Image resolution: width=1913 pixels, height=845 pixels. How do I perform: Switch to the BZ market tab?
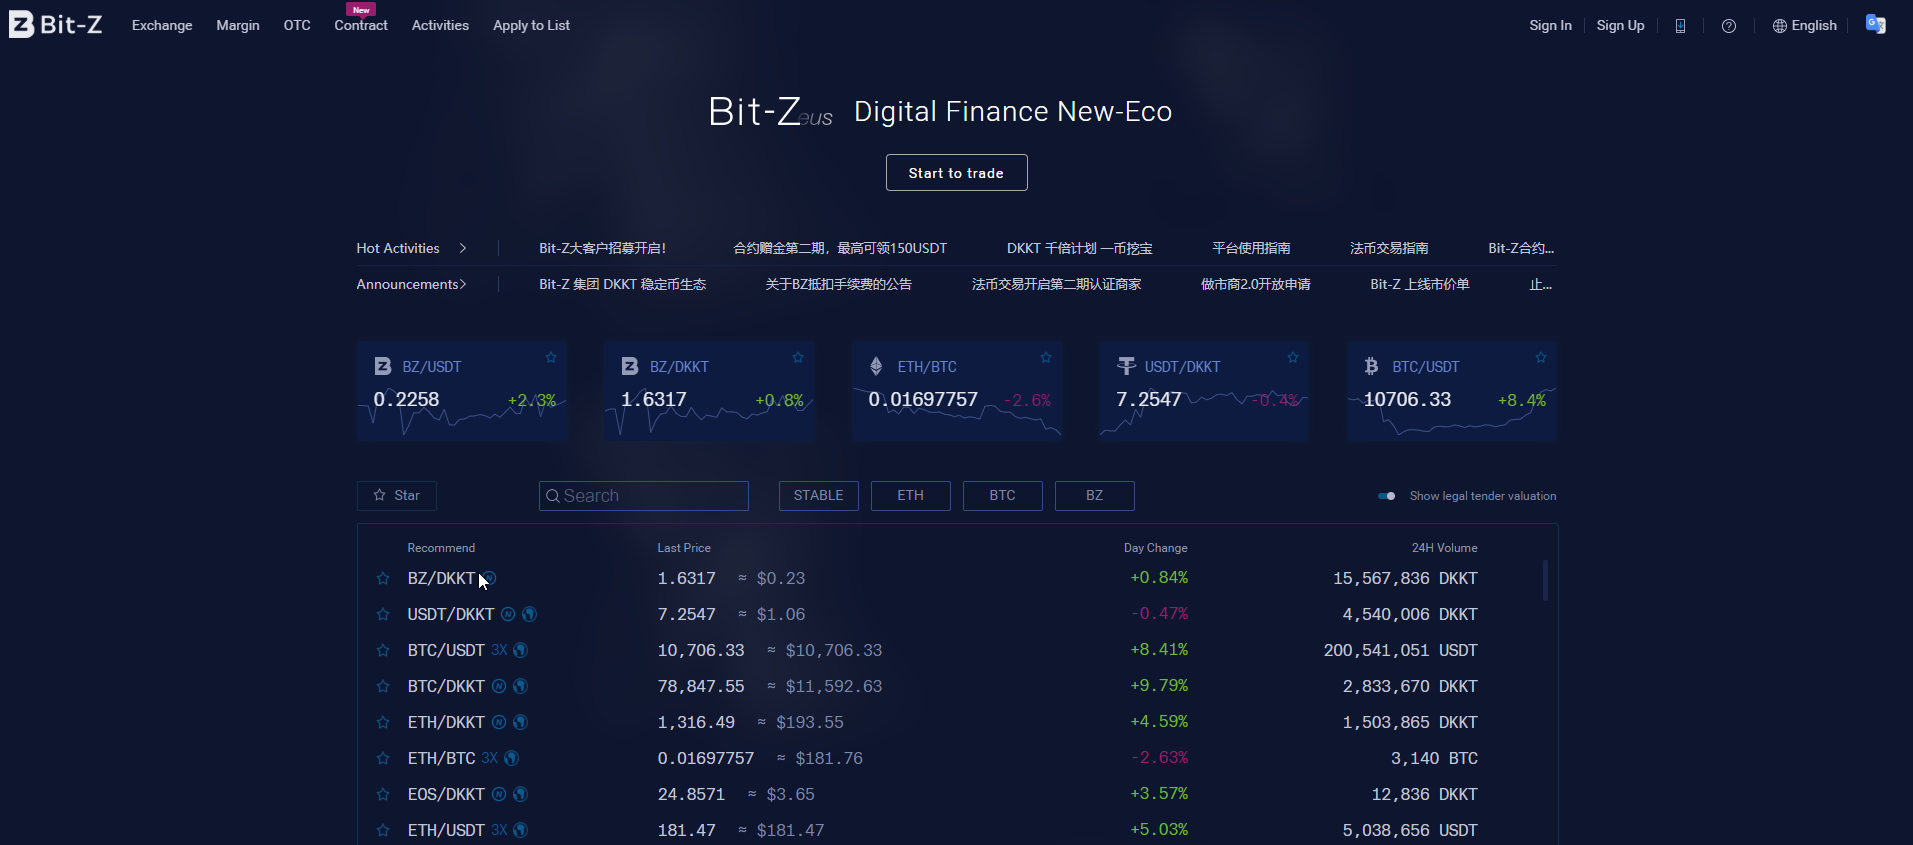tap(1095, 496)
